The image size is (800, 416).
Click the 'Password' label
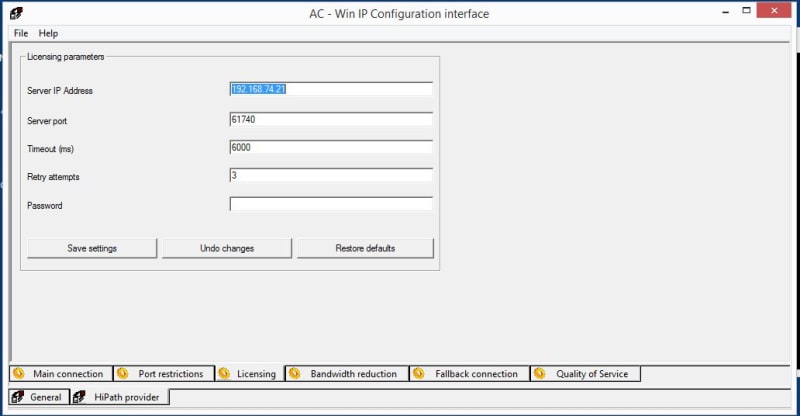coord(44,206)
